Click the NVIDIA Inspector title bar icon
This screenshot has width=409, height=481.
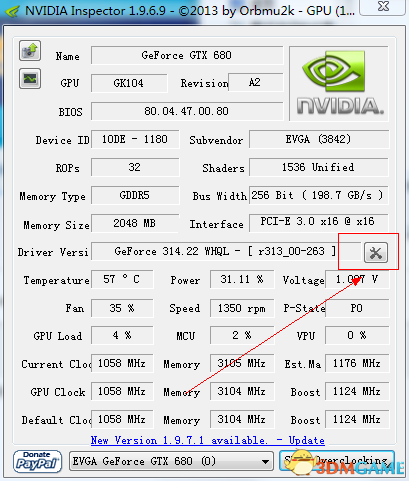point(13,12)
